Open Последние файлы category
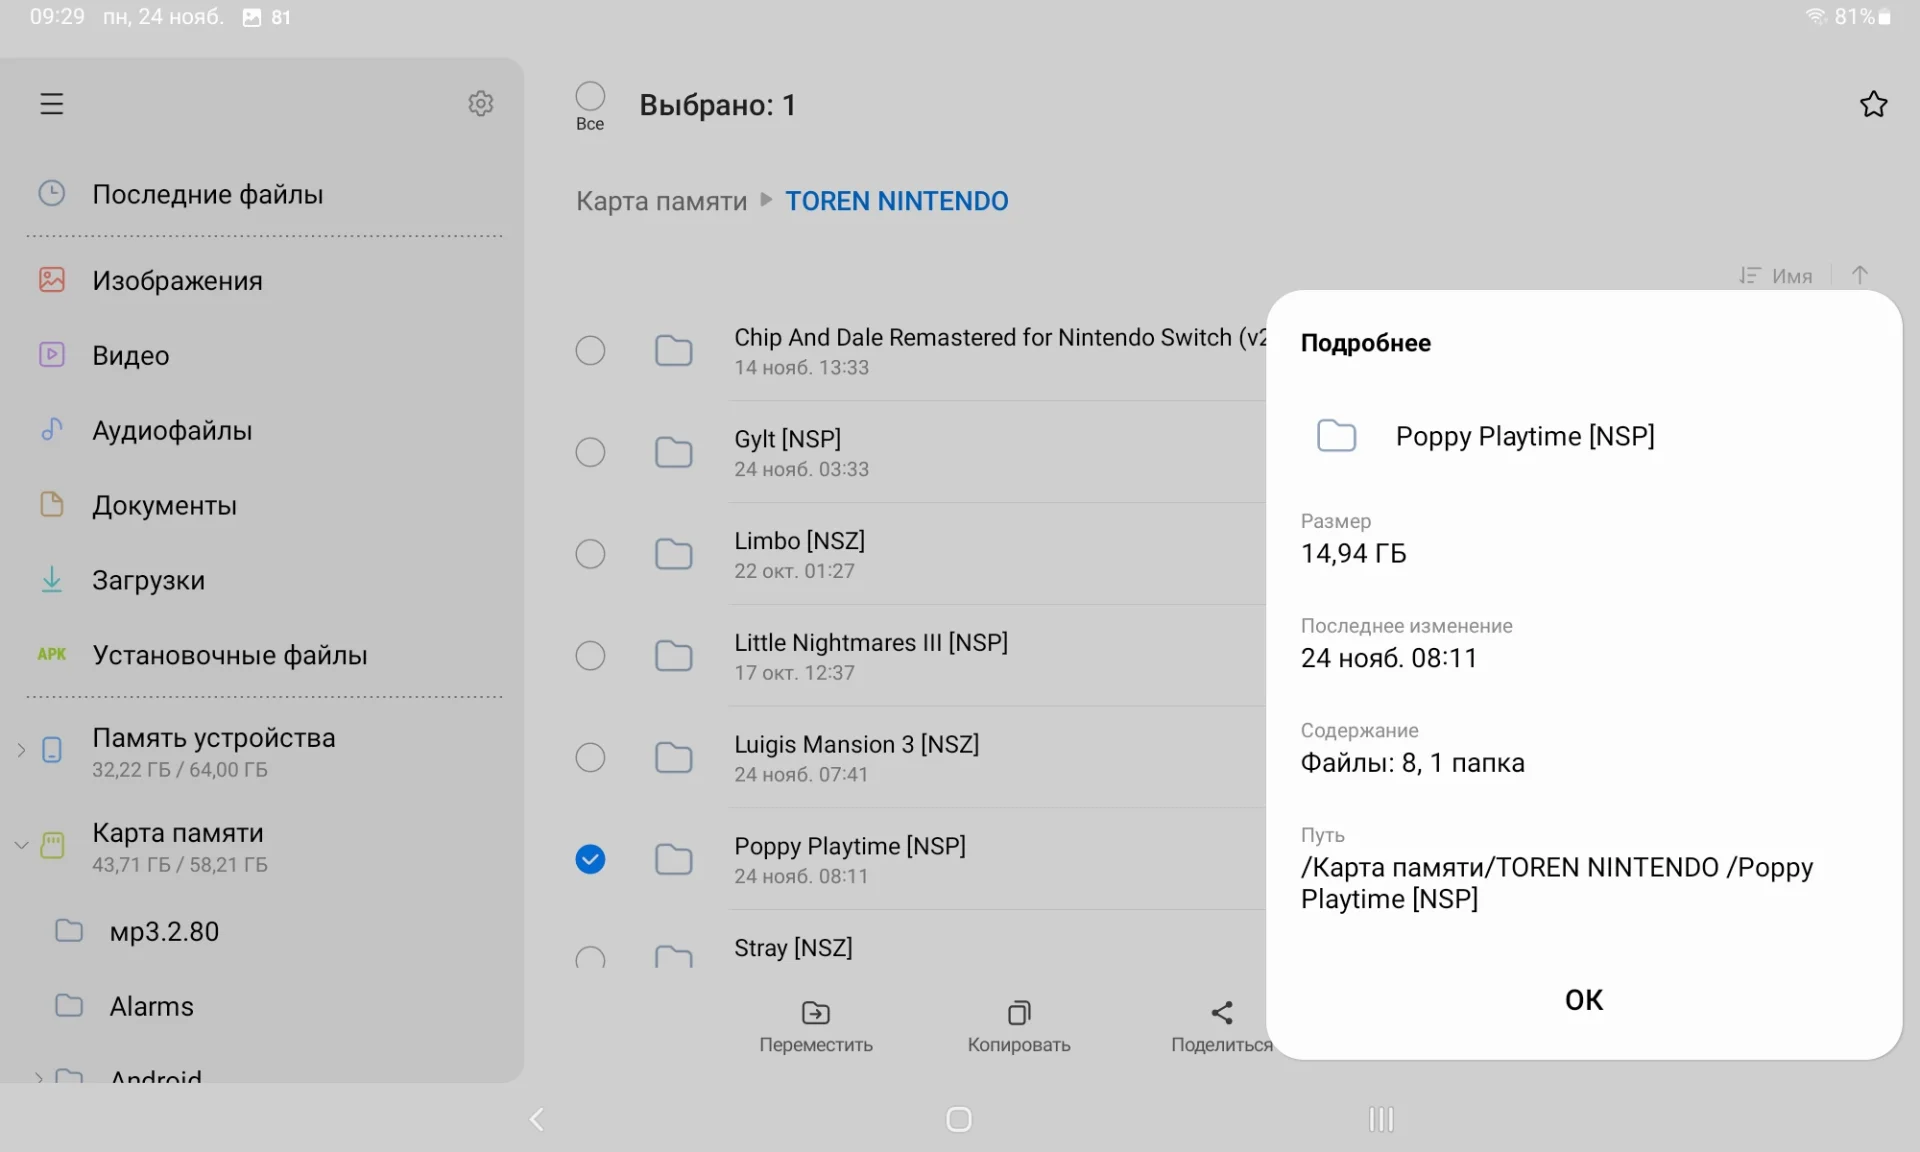This screenshot has height=1152, width=1920. [x=207, y=194]
